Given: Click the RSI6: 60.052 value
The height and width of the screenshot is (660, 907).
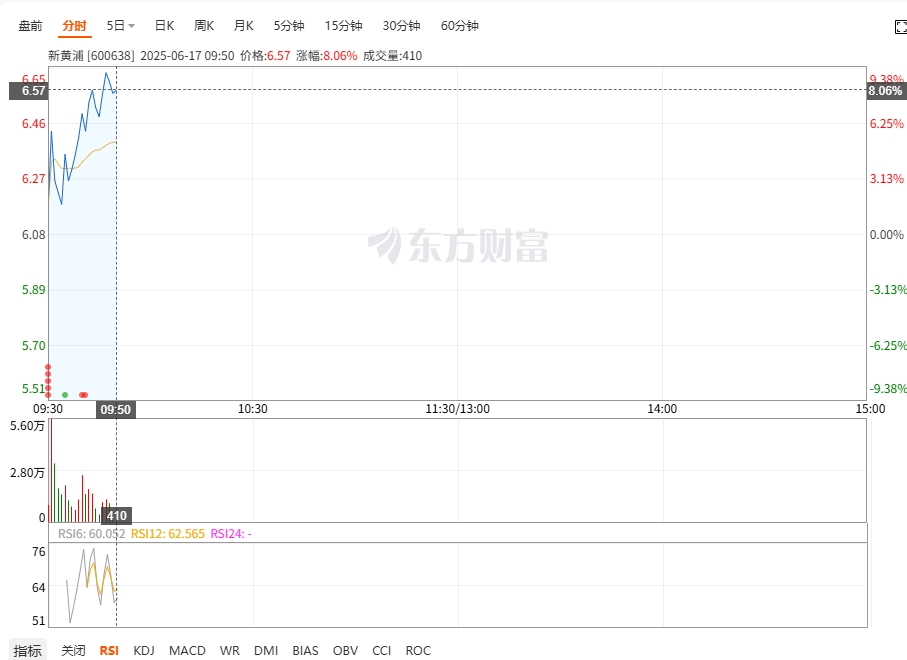Looking at the screenshot, I should click(91, 534).
